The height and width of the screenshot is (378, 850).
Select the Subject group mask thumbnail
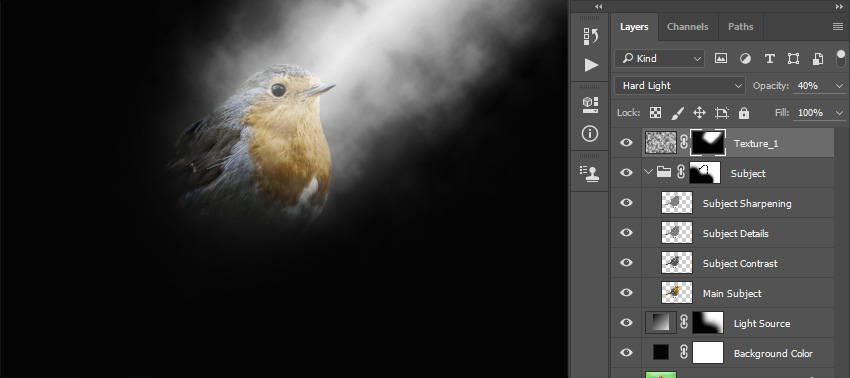pyautogui.click(x=705, y=172)
